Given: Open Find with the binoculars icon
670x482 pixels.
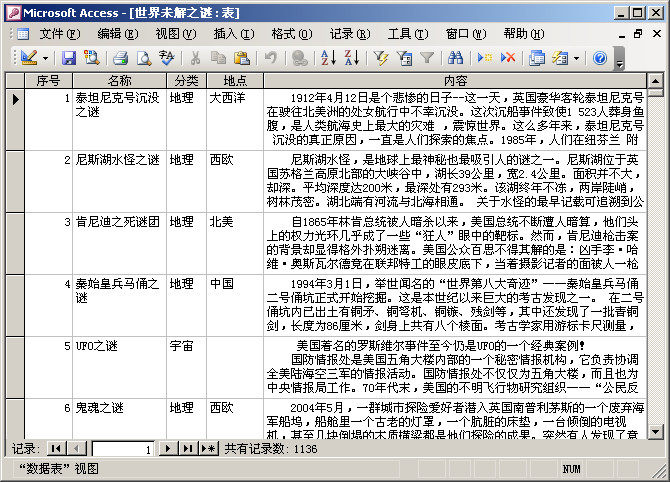Looking at the screenshot, I should click(455, 58).
